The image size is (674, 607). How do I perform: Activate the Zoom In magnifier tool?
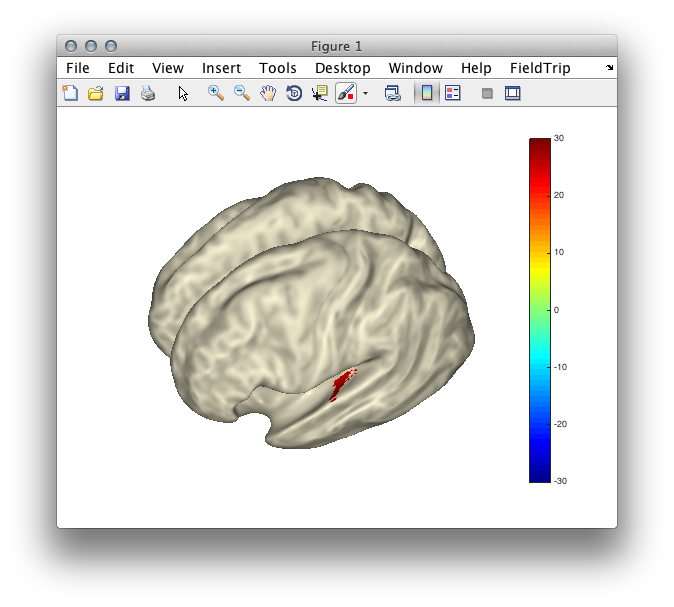215,93
